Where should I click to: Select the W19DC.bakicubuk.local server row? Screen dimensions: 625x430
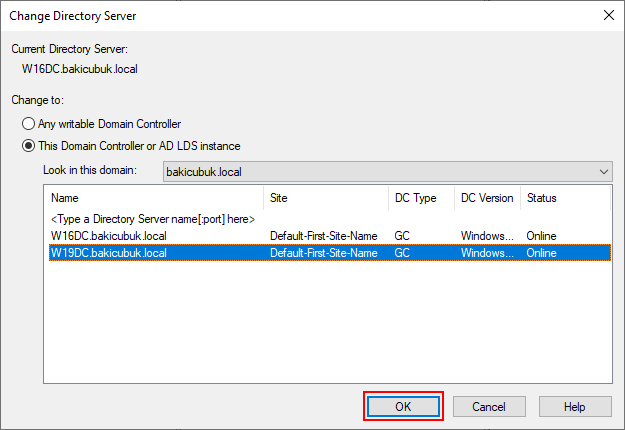330,253
